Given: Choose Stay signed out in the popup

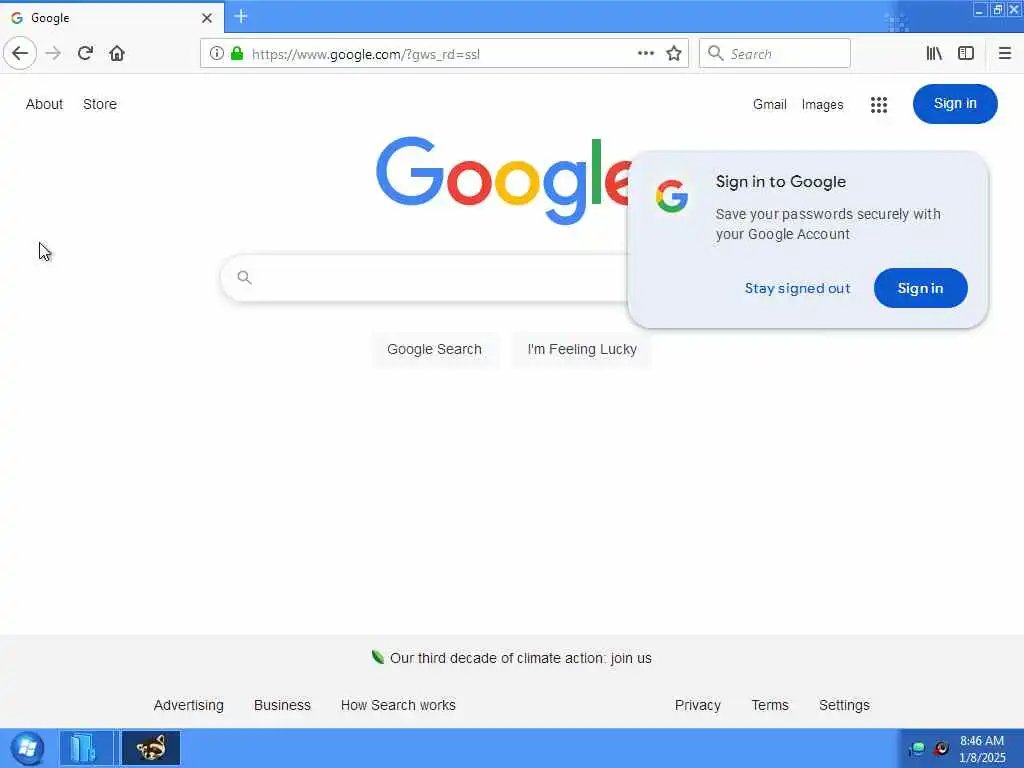Looking at the screenshot, I should (797, 289).
